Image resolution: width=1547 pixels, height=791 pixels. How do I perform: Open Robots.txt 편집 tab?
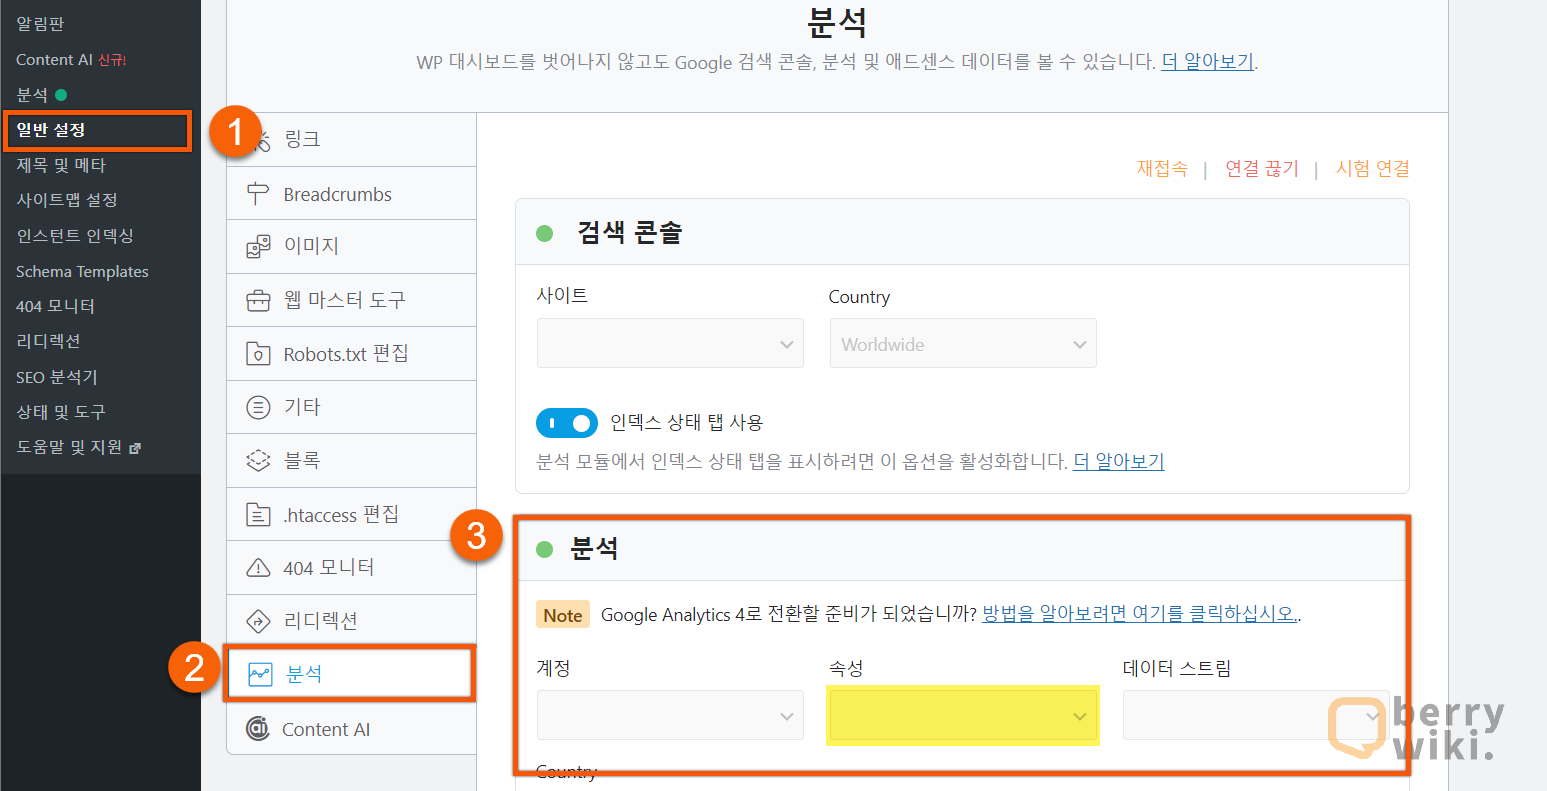point(352,353)
